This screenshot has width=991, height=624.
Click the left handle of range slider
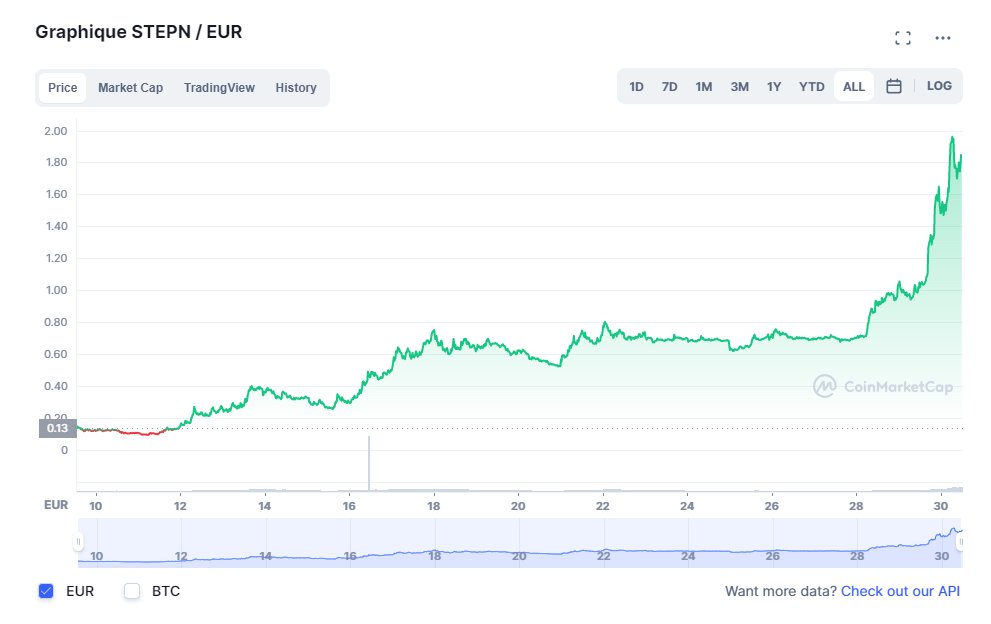(x=78, y=542)
